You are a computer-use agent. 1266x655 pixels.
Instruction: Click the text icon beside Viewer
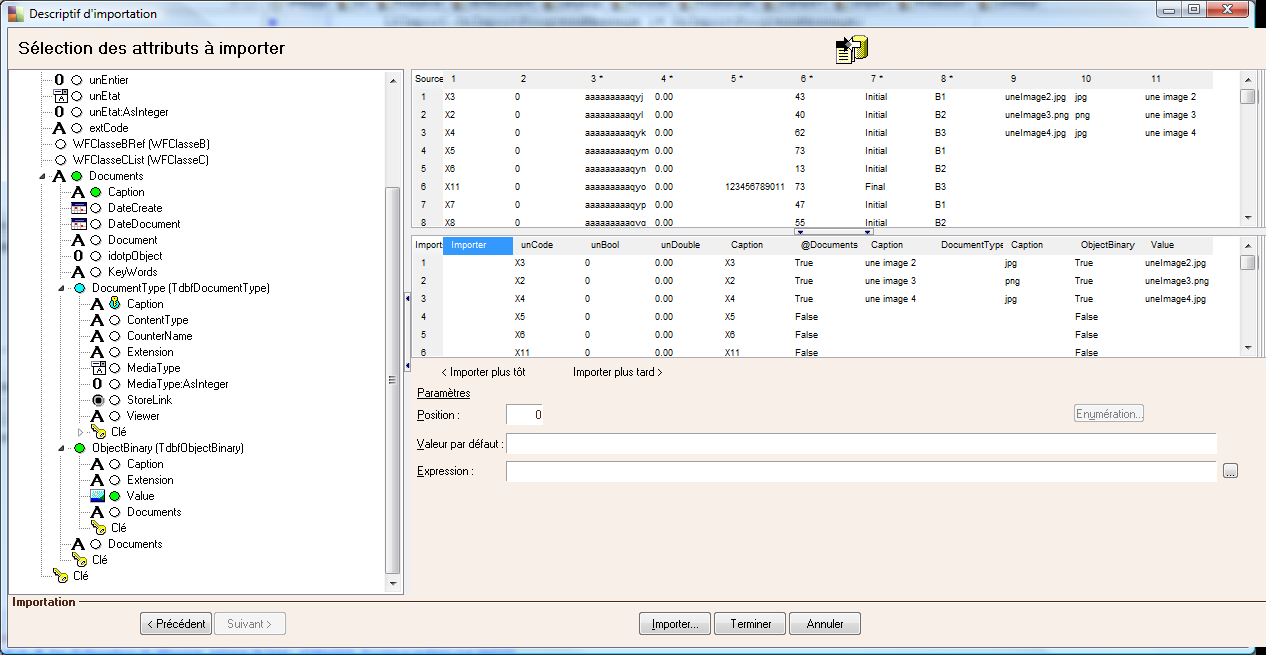coord(97,416)
